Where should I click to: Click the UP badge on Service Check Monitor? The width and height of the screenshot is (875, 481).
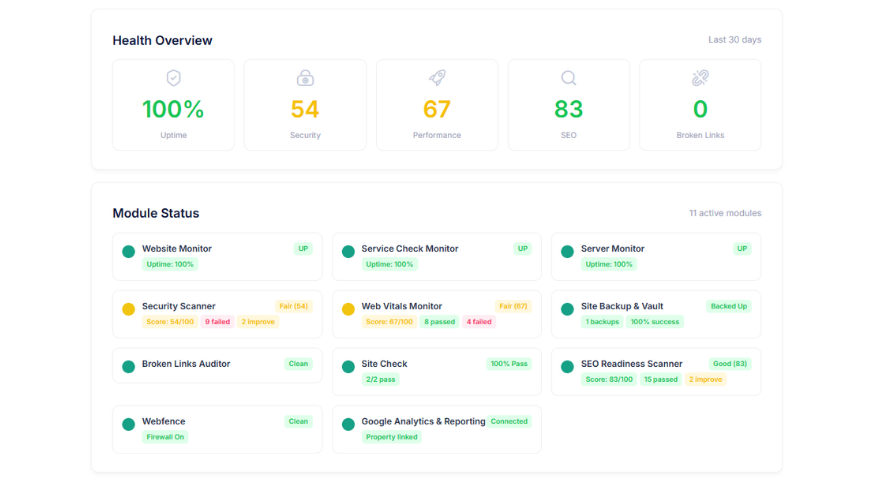523,249
